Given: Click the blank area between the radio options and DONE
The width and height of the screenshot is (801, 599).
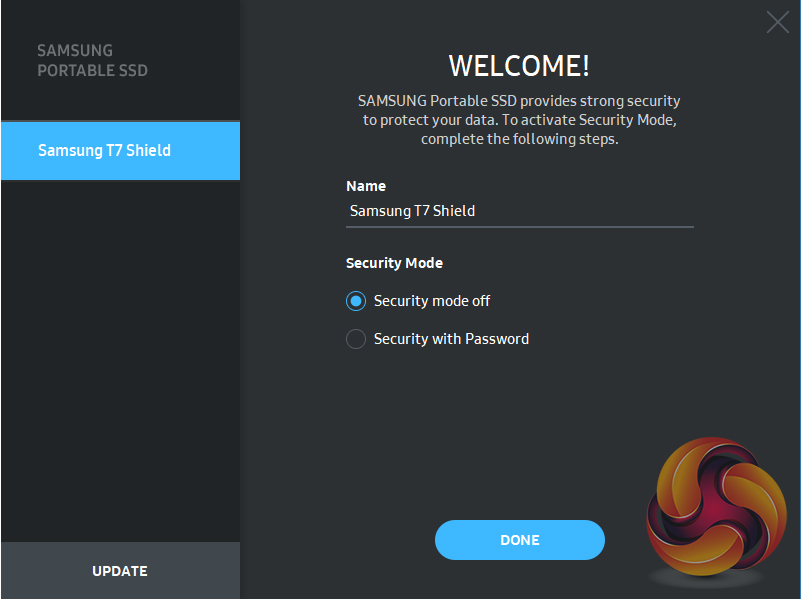Looking at the screenshot, I should [519, 430].
